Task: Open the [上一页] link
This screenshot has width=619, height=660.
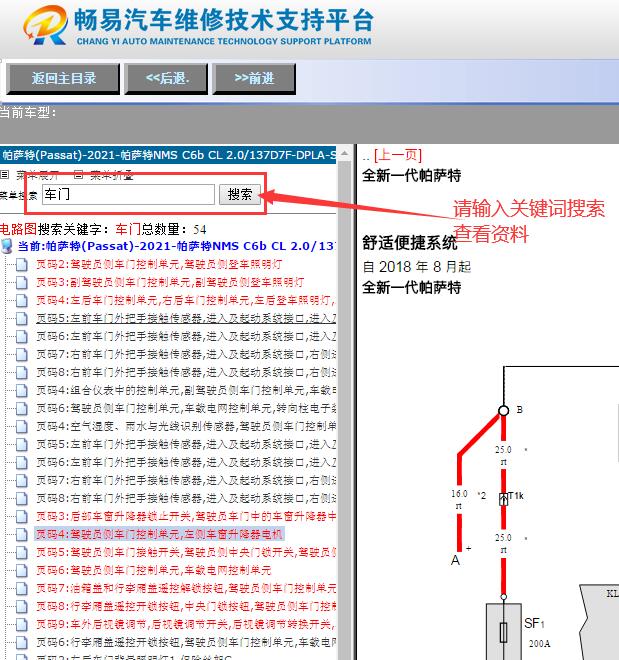Action: (x=398, y=155)
